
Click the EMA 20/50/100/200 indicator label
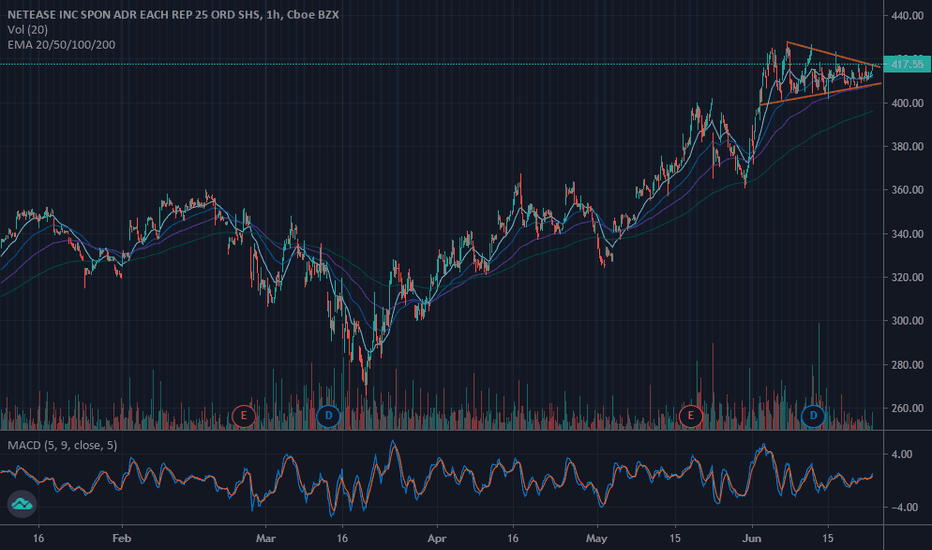pos(61,45)
